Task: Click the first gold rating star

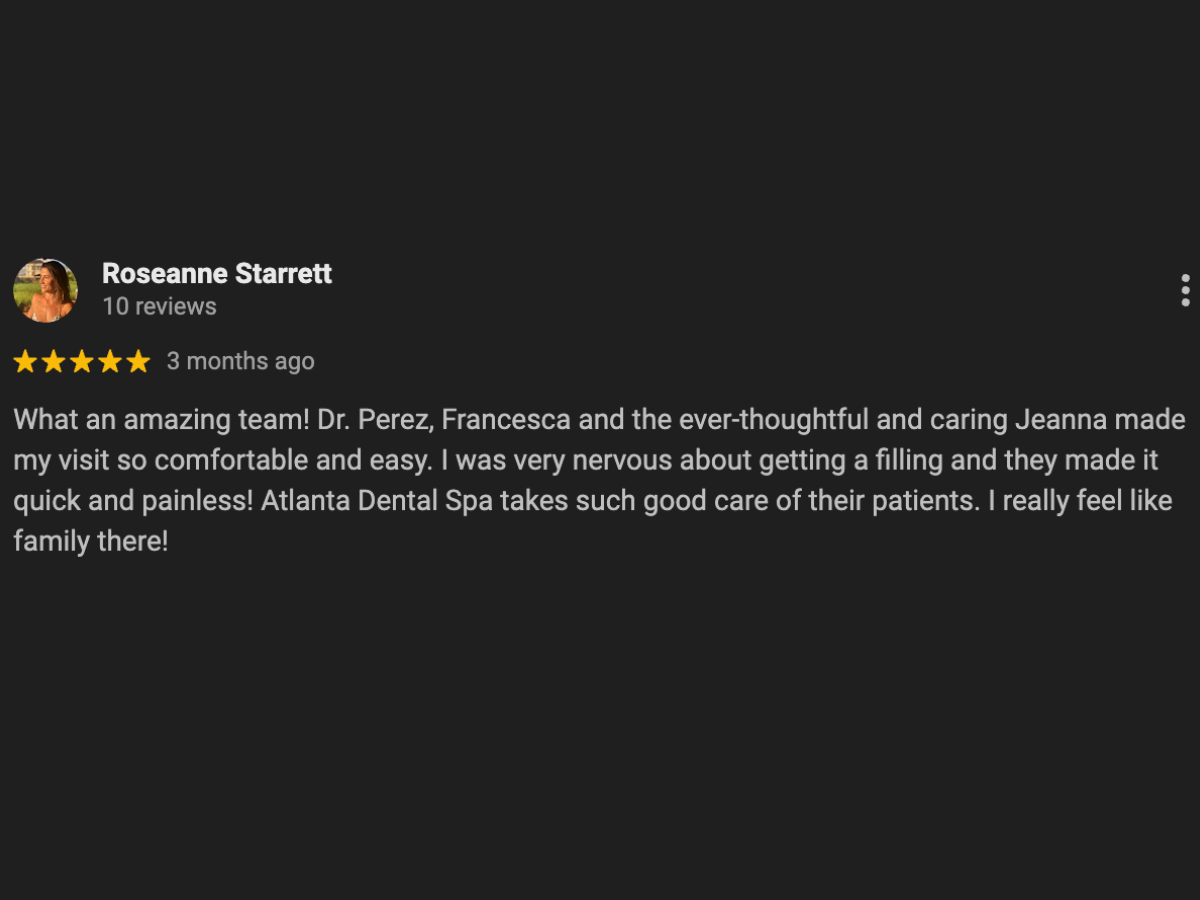Action: 25,362
